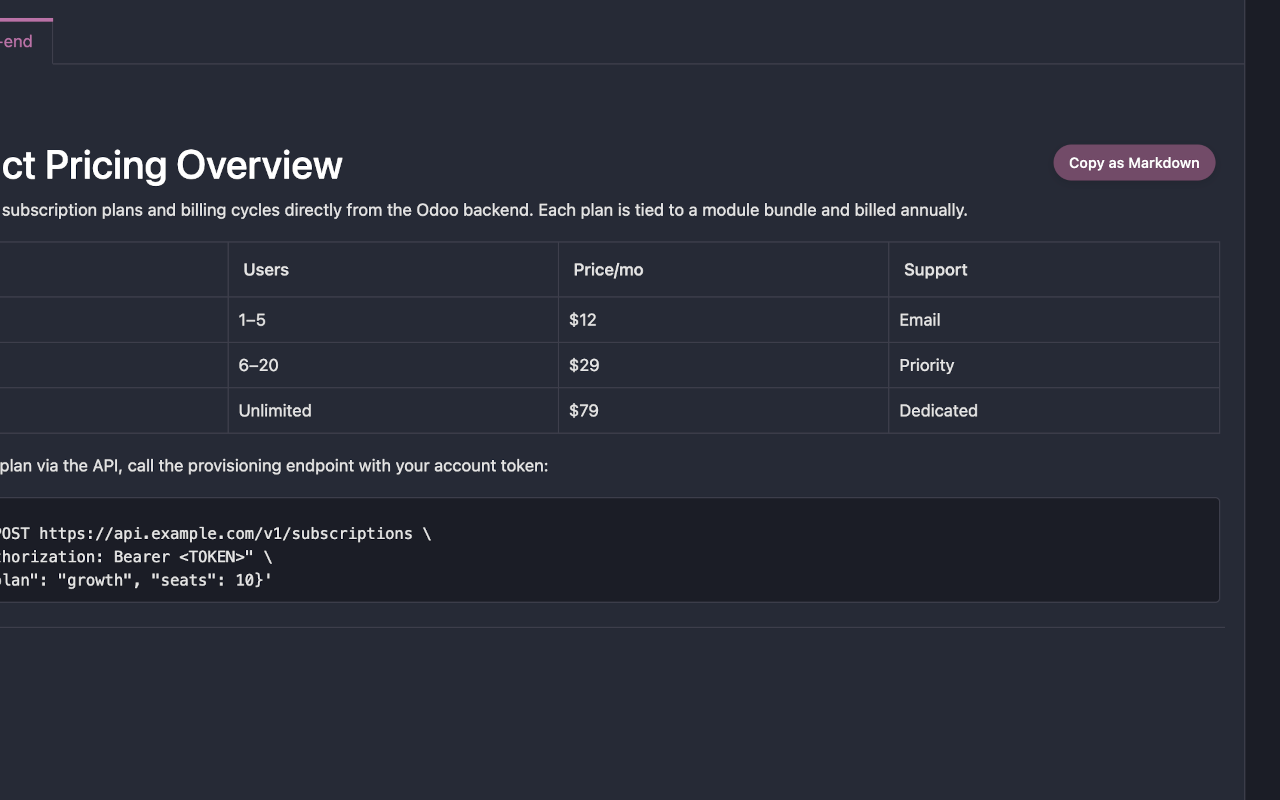Viewport: 1280px width, 800px height.
Task: Select the 'Unlimited' users cell
Action: click(x=393, y=411)
